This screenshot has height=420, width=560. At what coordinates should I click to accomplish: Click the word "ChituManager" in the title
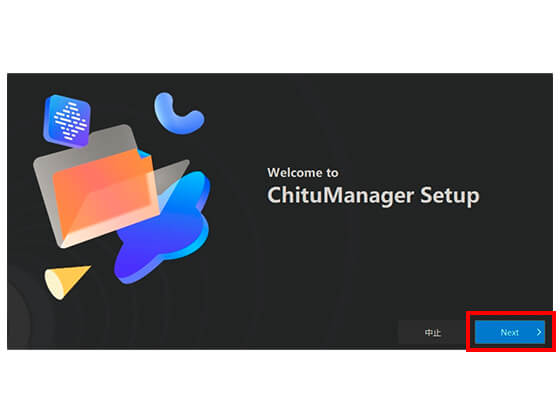[x=340, y=196]
